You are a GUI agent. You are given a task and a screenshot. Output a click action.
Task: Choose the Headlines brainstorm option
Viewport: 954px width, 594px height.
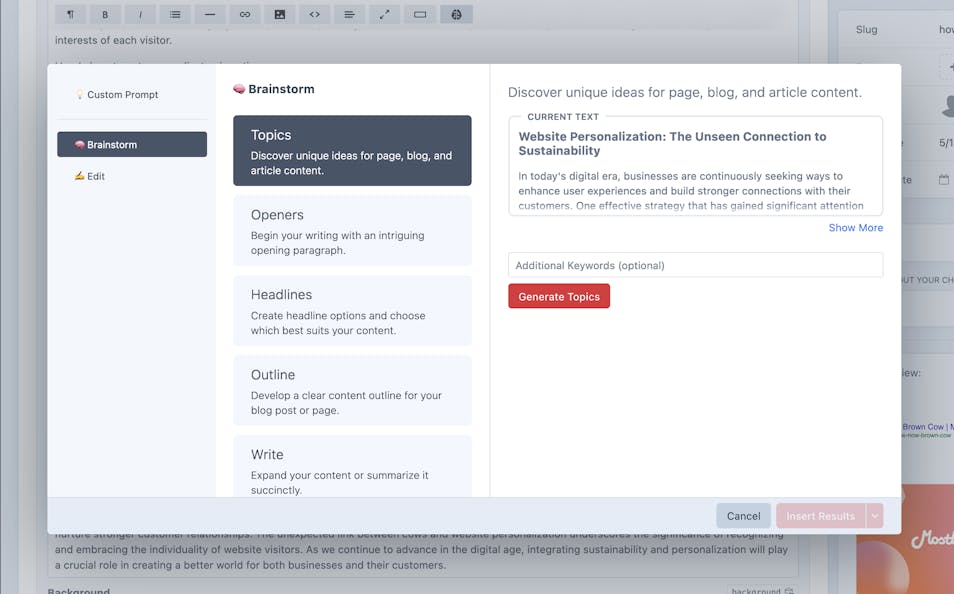point(352,311)
